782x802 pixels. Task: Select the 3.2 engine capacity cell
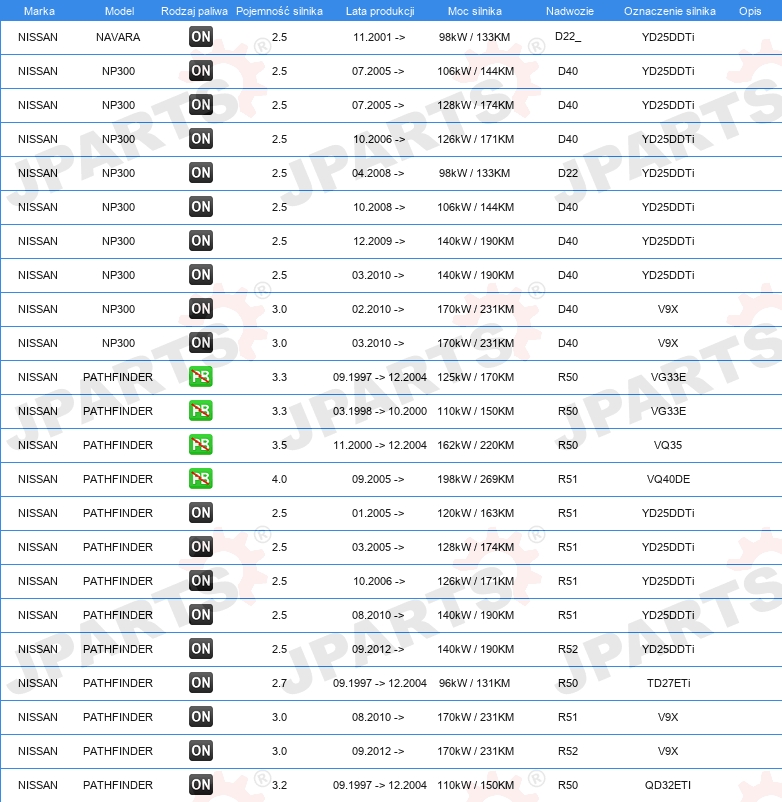click(x=279, y=785)
